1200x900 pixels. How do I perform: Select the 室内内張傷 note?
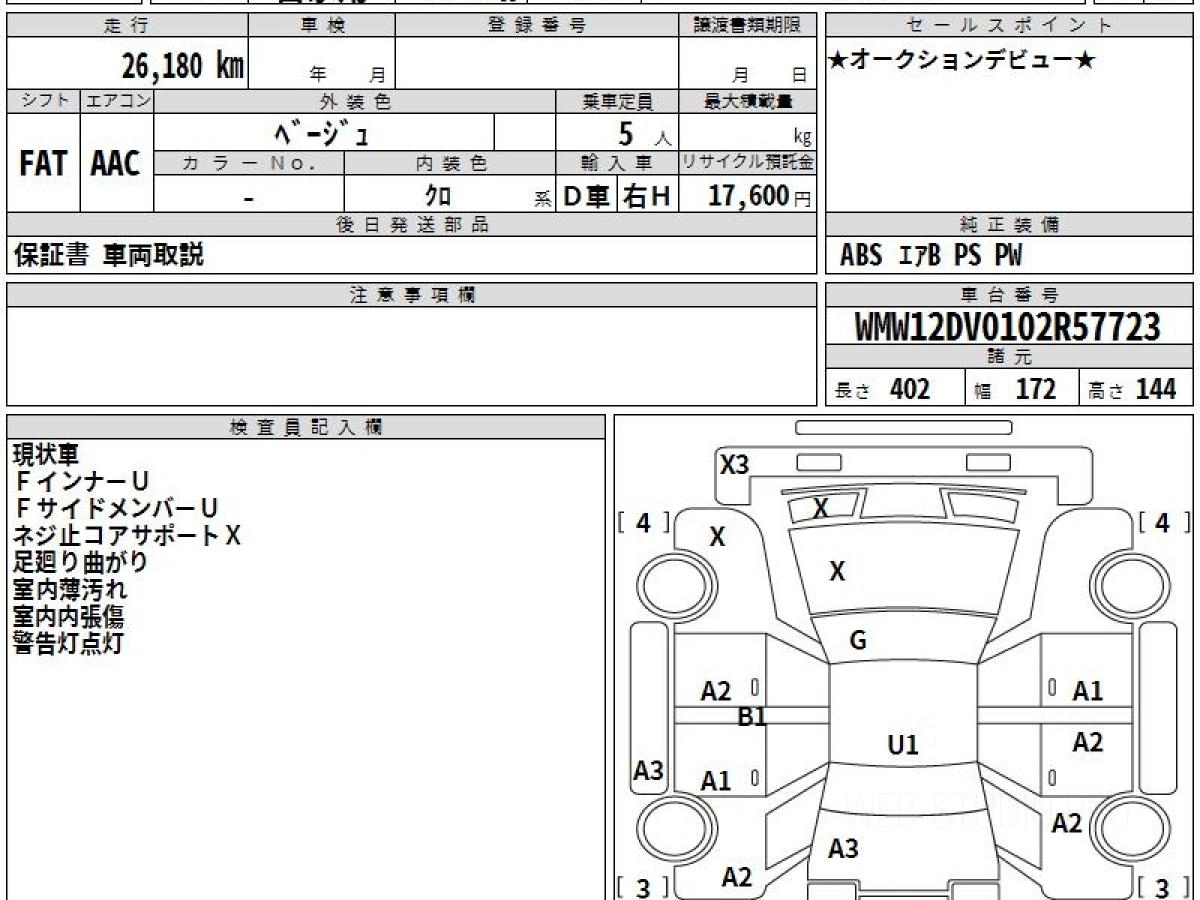pos(68,617)
